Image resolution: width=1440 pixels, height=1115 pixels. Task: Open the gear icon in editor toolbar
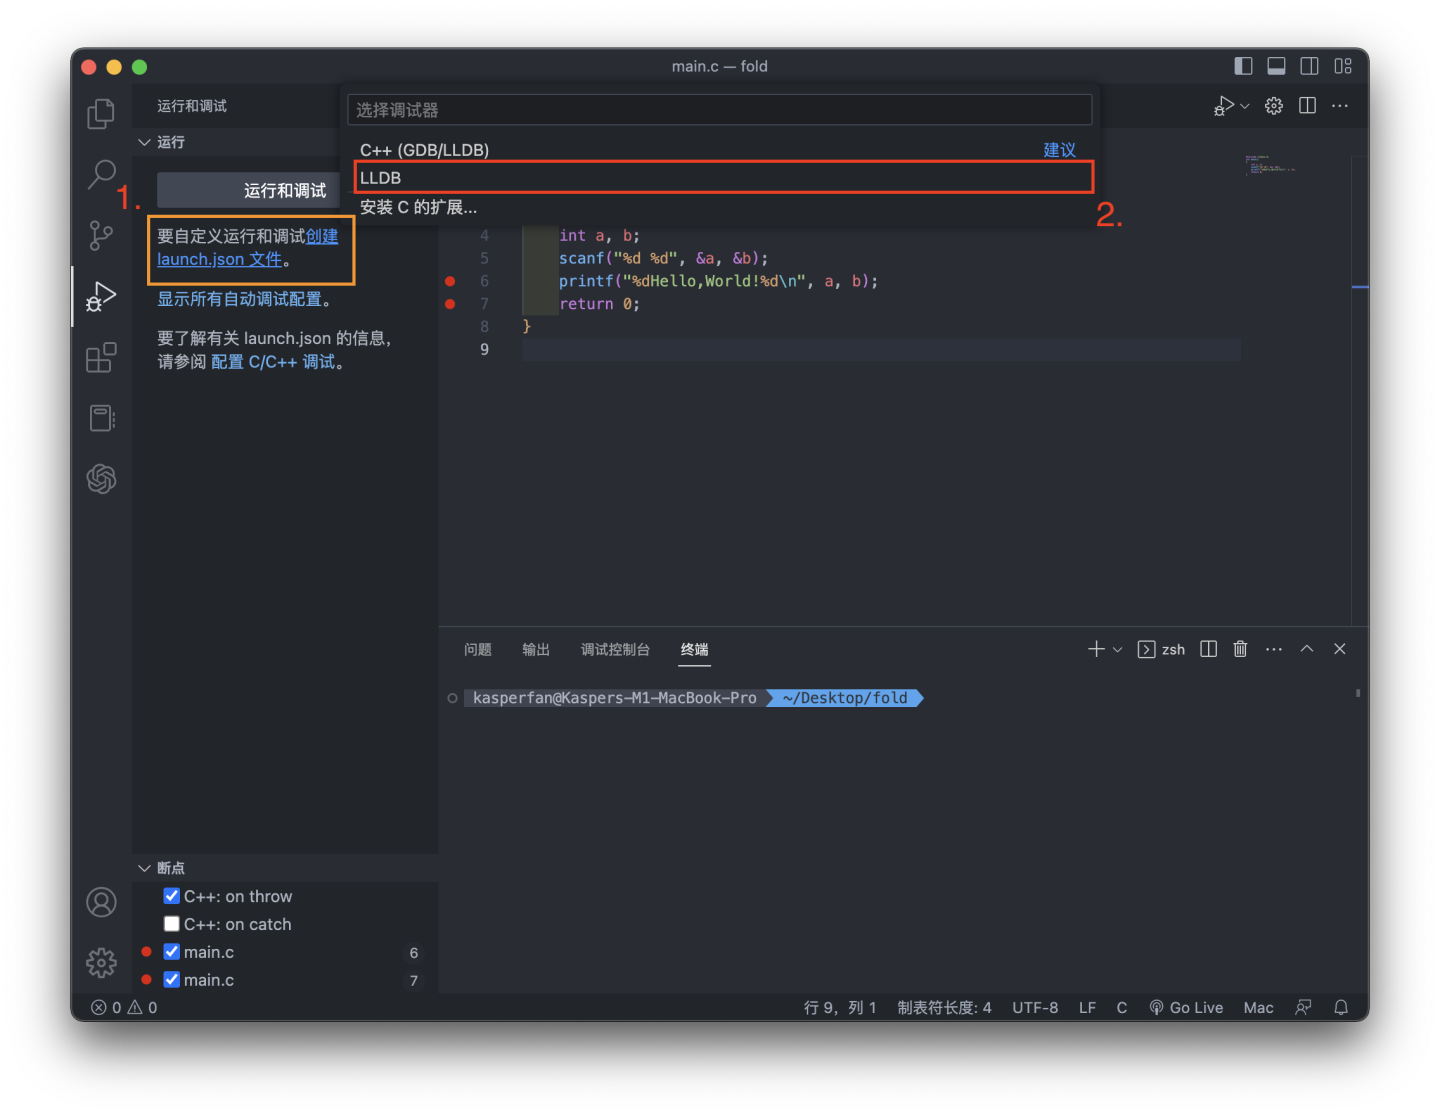coord(1274,106)
